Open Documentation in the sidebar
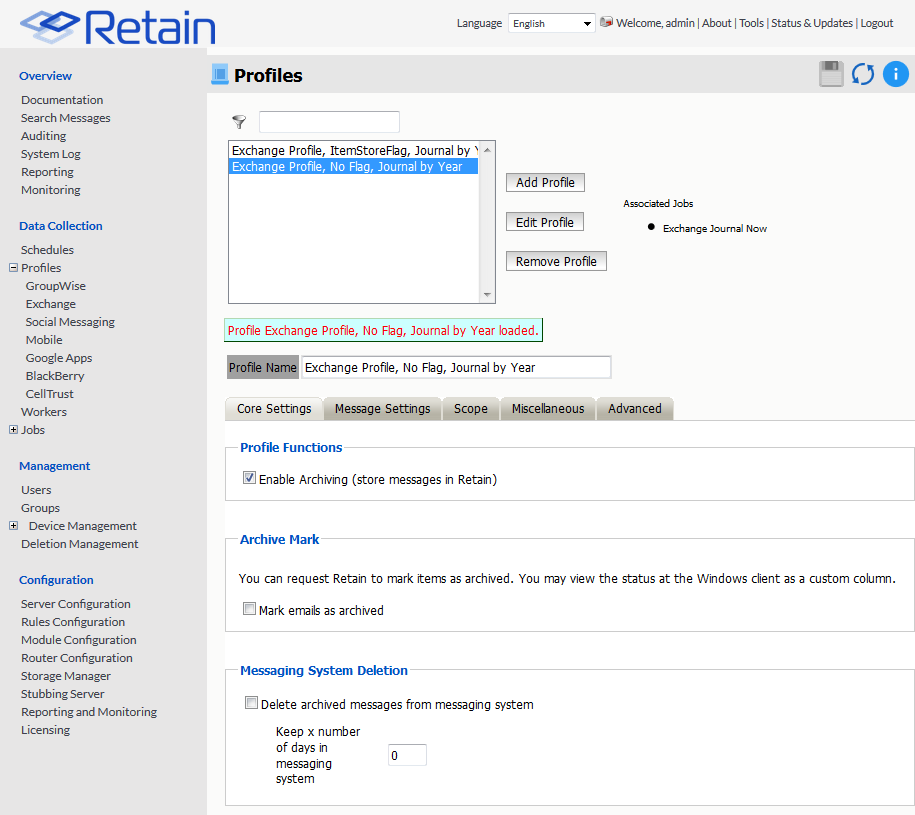Viewport: 915px width, 815px height. 62,100
